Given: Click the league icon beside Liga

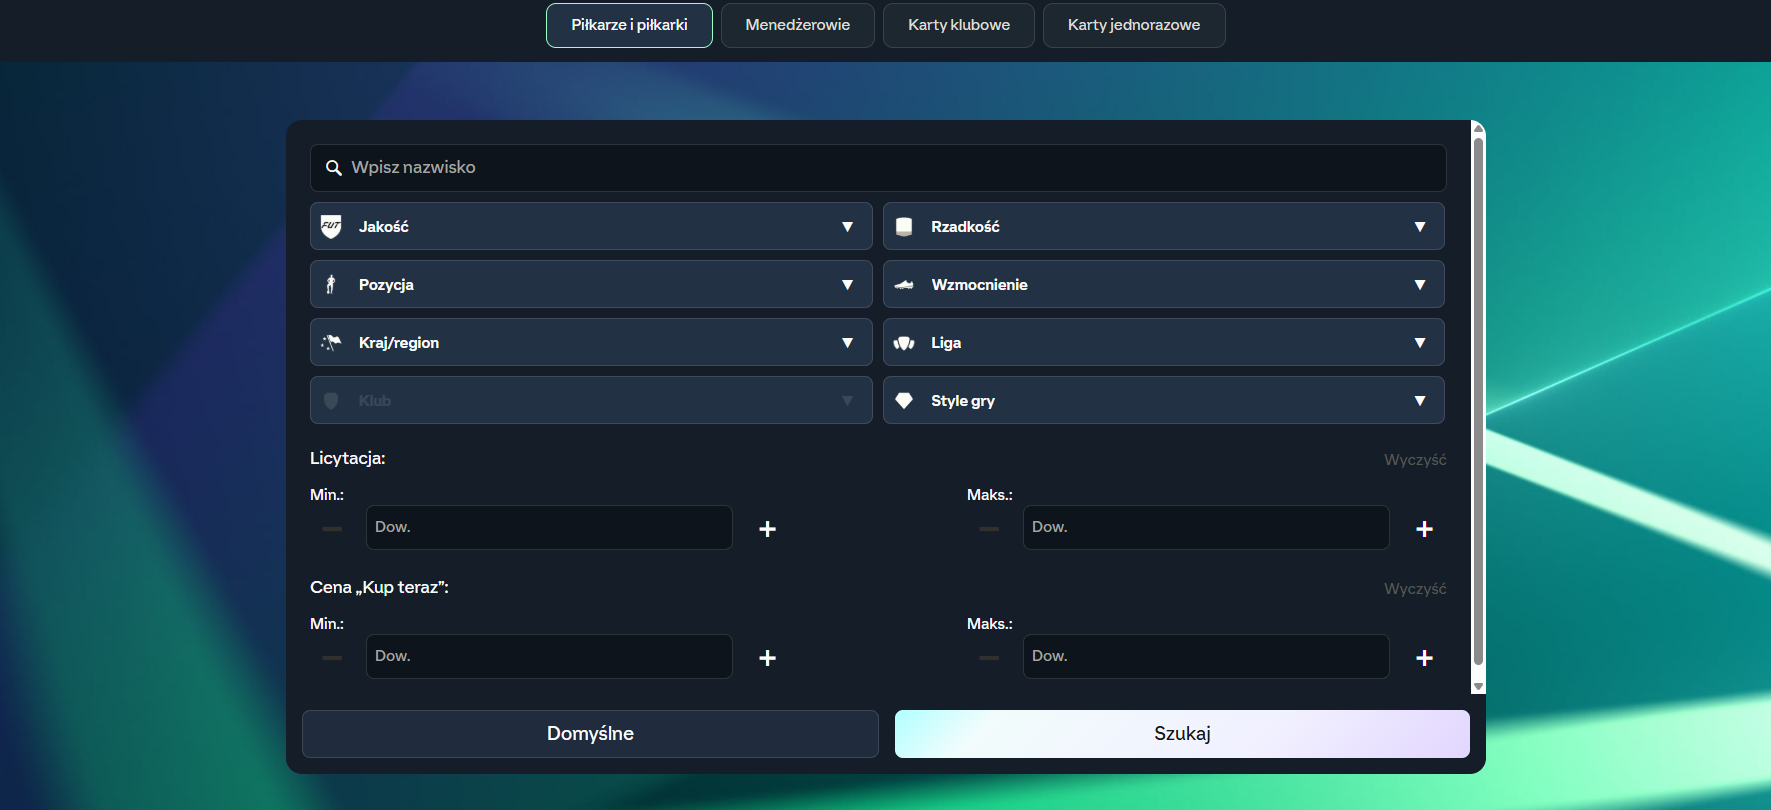Looking at the screenshot, I should point(904,343).
